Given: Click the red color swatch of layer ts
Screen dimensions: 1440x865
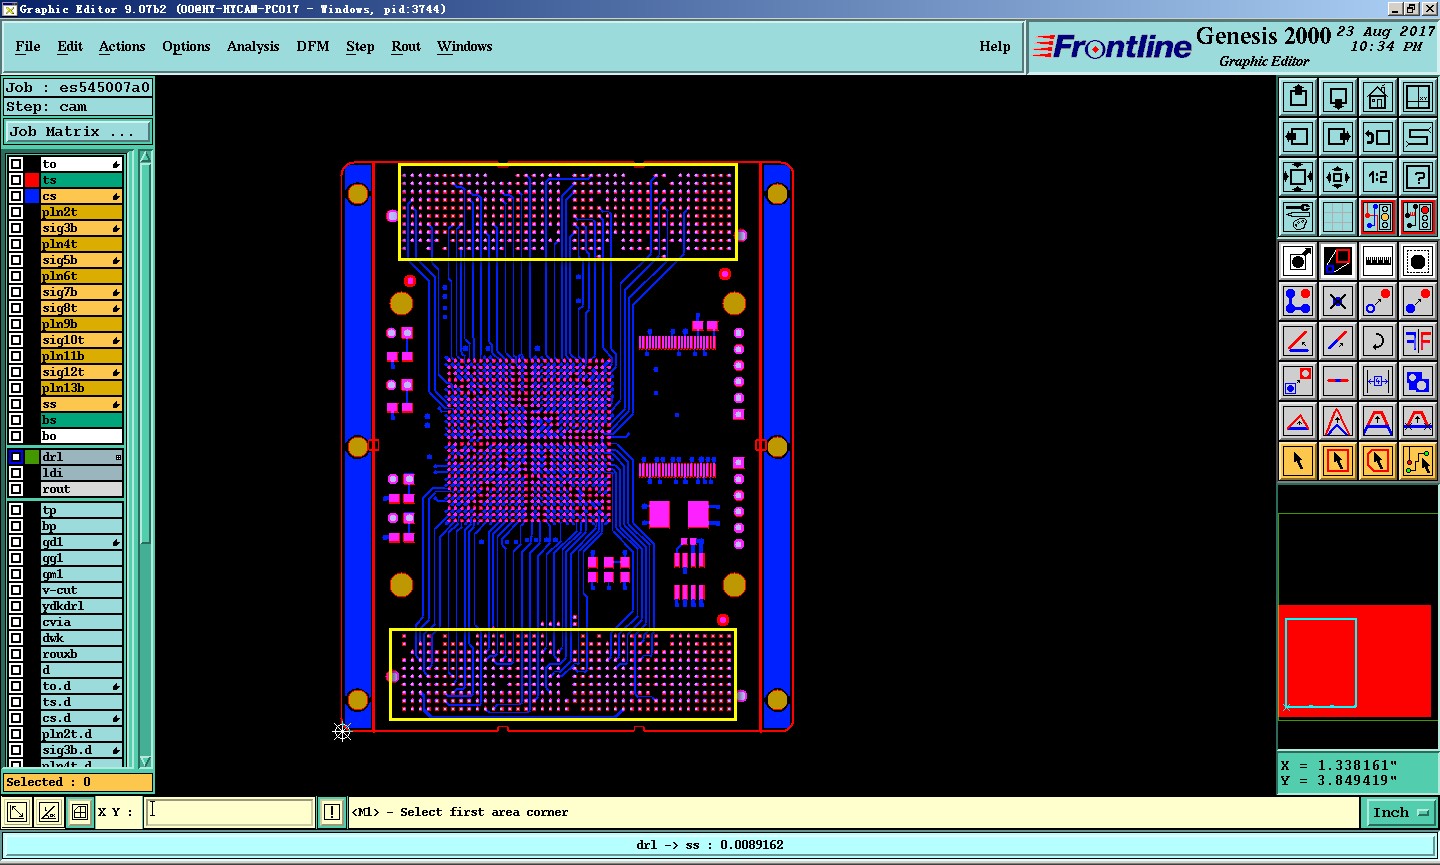Looking at the screenshot, I should tap(32, 180).
